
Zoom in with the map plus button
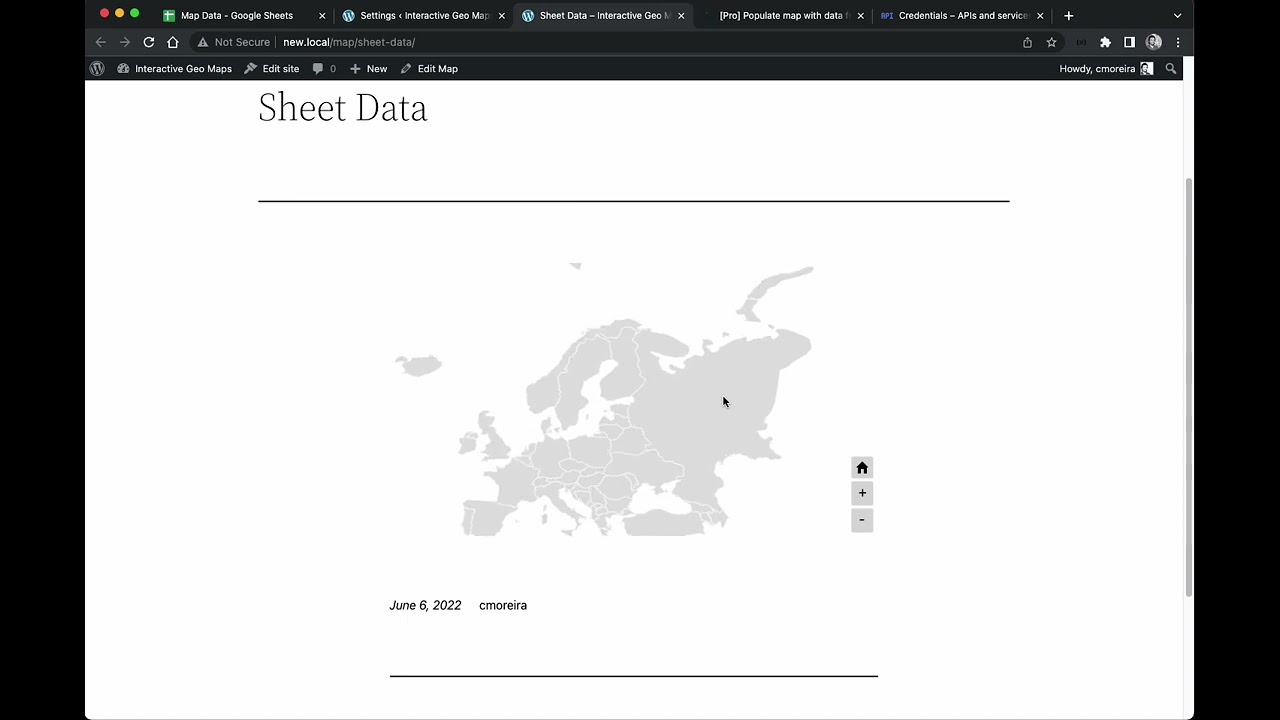[x=862, y=493]
